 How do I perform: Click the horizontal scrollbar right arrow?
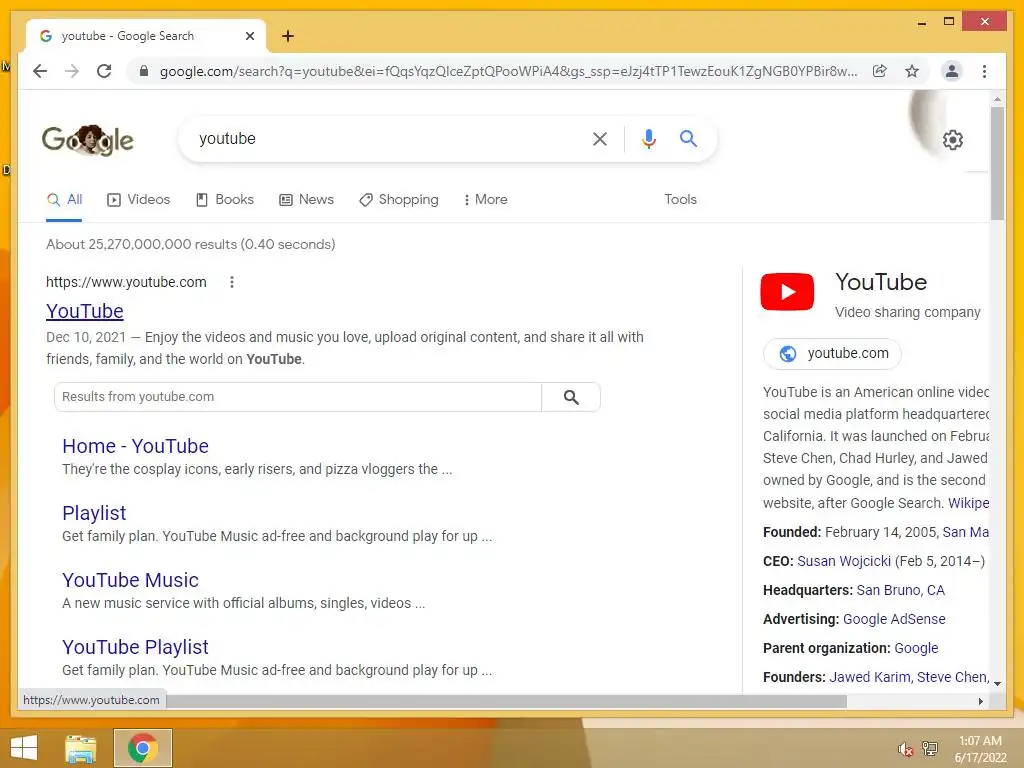pyautogui.click(x=980, y=701)
